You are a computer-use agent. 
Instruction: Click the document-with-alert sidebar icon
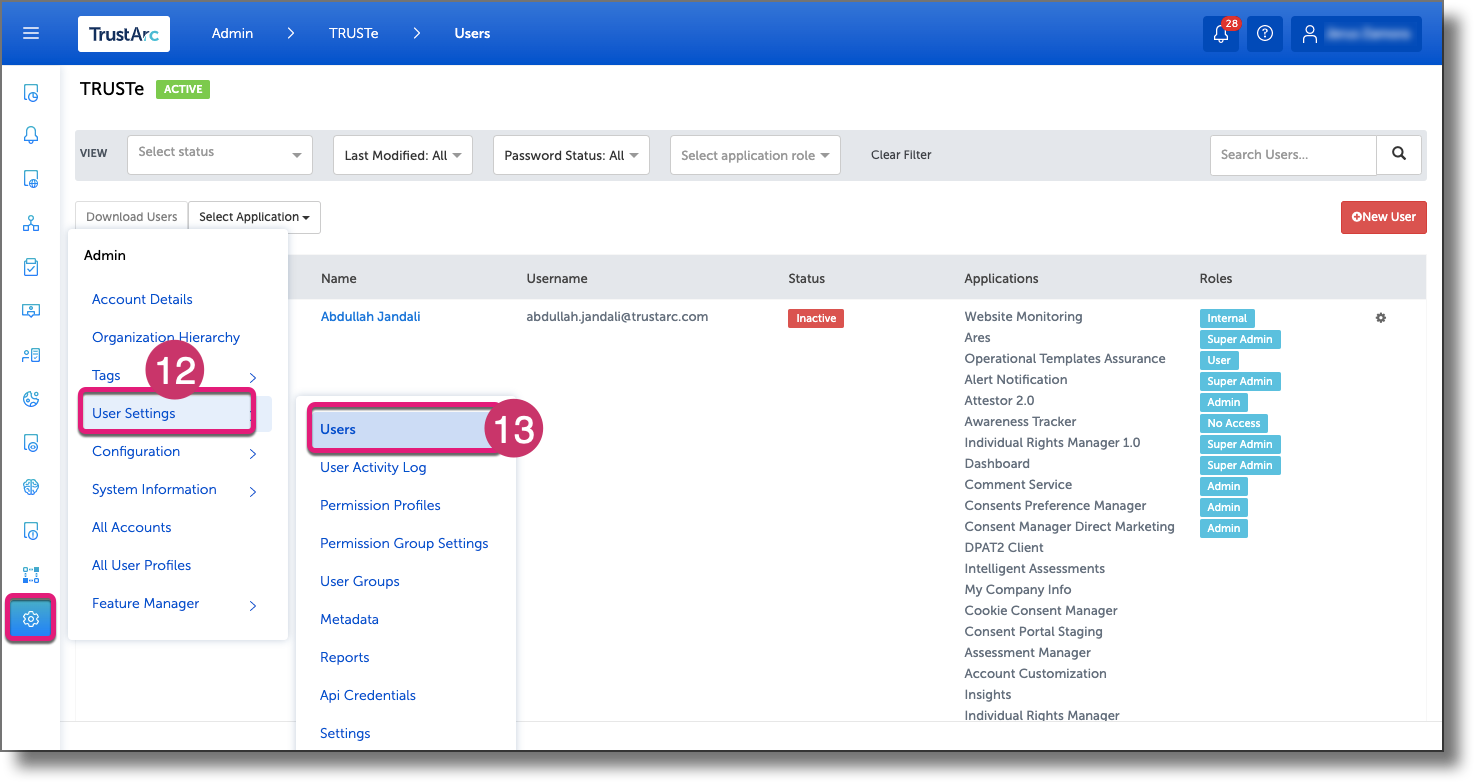point(31,531)
